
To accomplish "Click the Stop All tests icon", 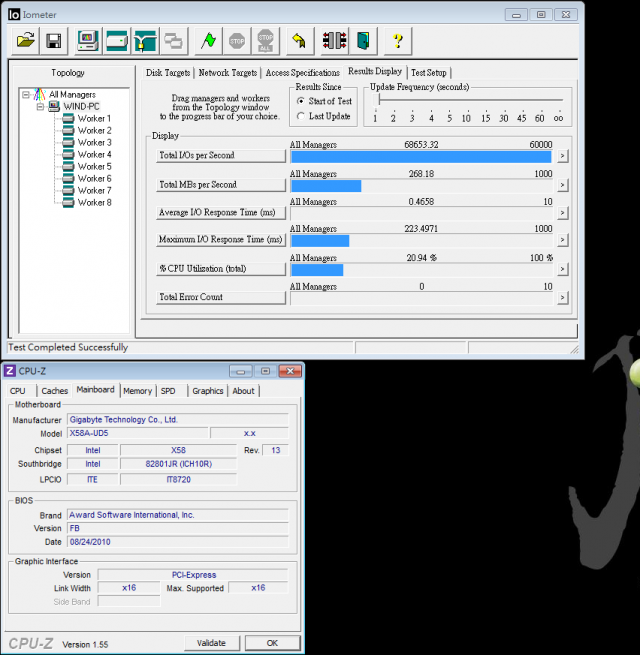I will point(265,41).
